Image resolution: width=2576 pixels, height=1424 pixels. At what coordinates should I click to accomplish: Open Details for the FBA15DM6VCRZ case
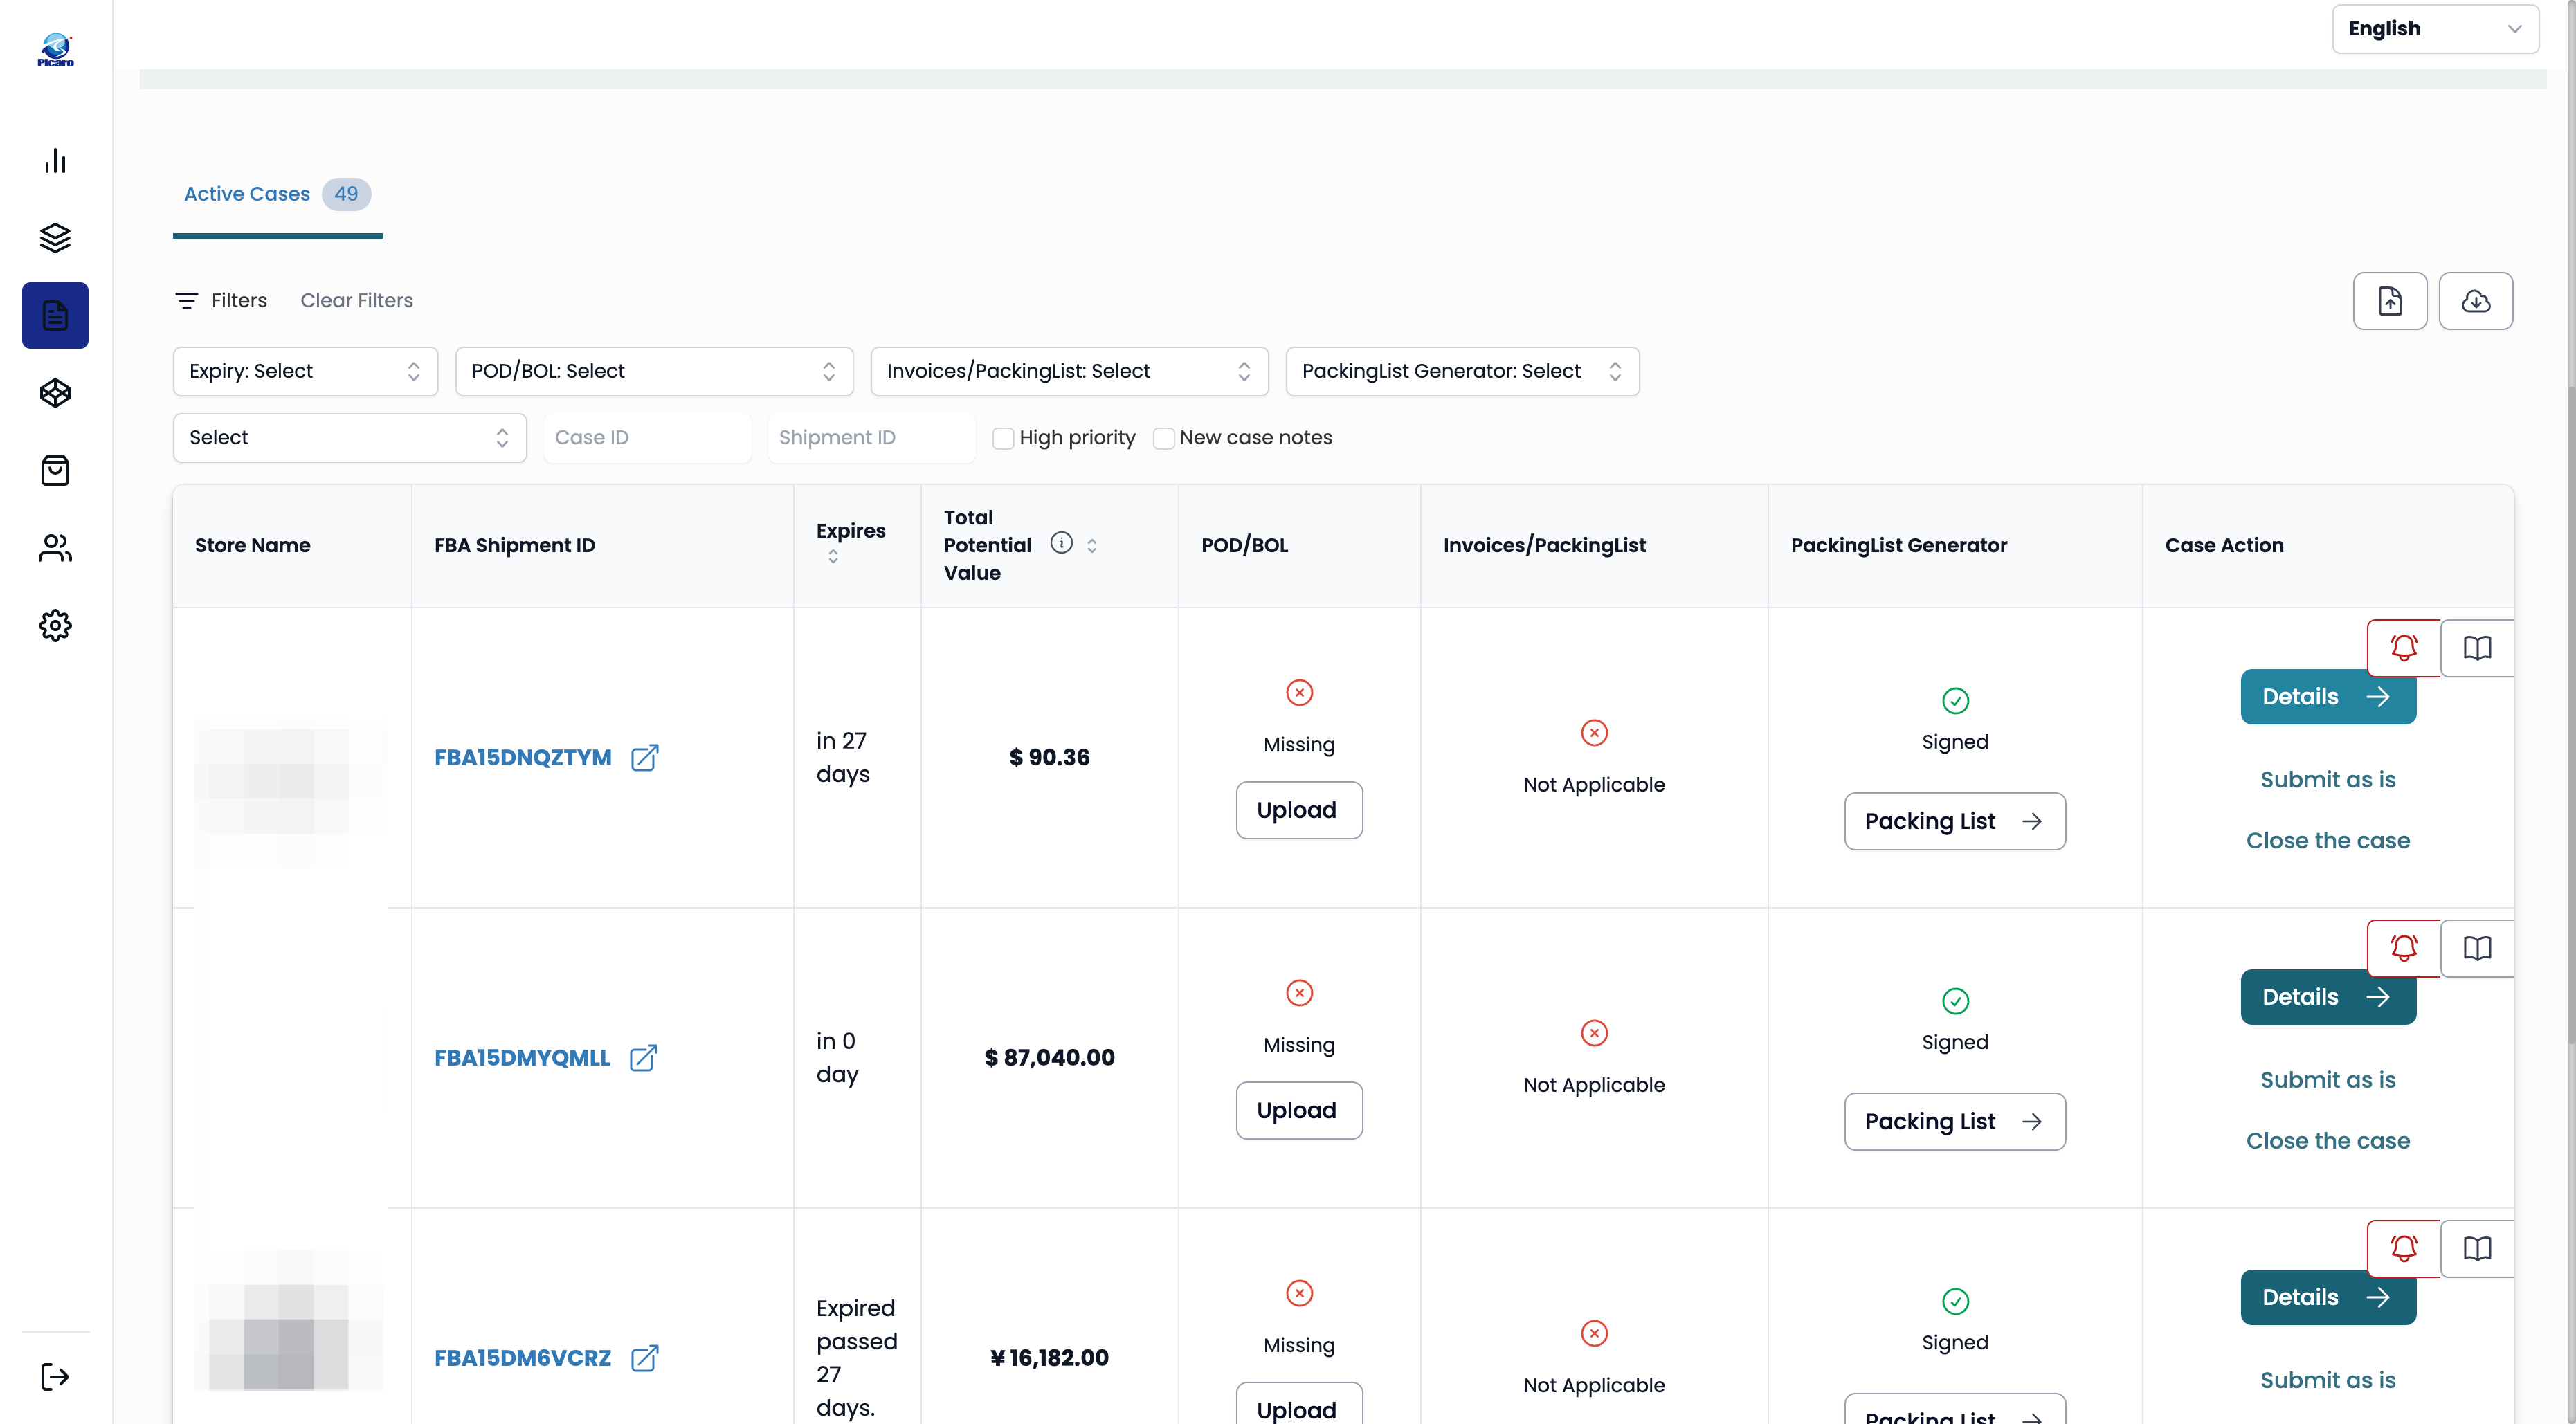[2328, 1297]
